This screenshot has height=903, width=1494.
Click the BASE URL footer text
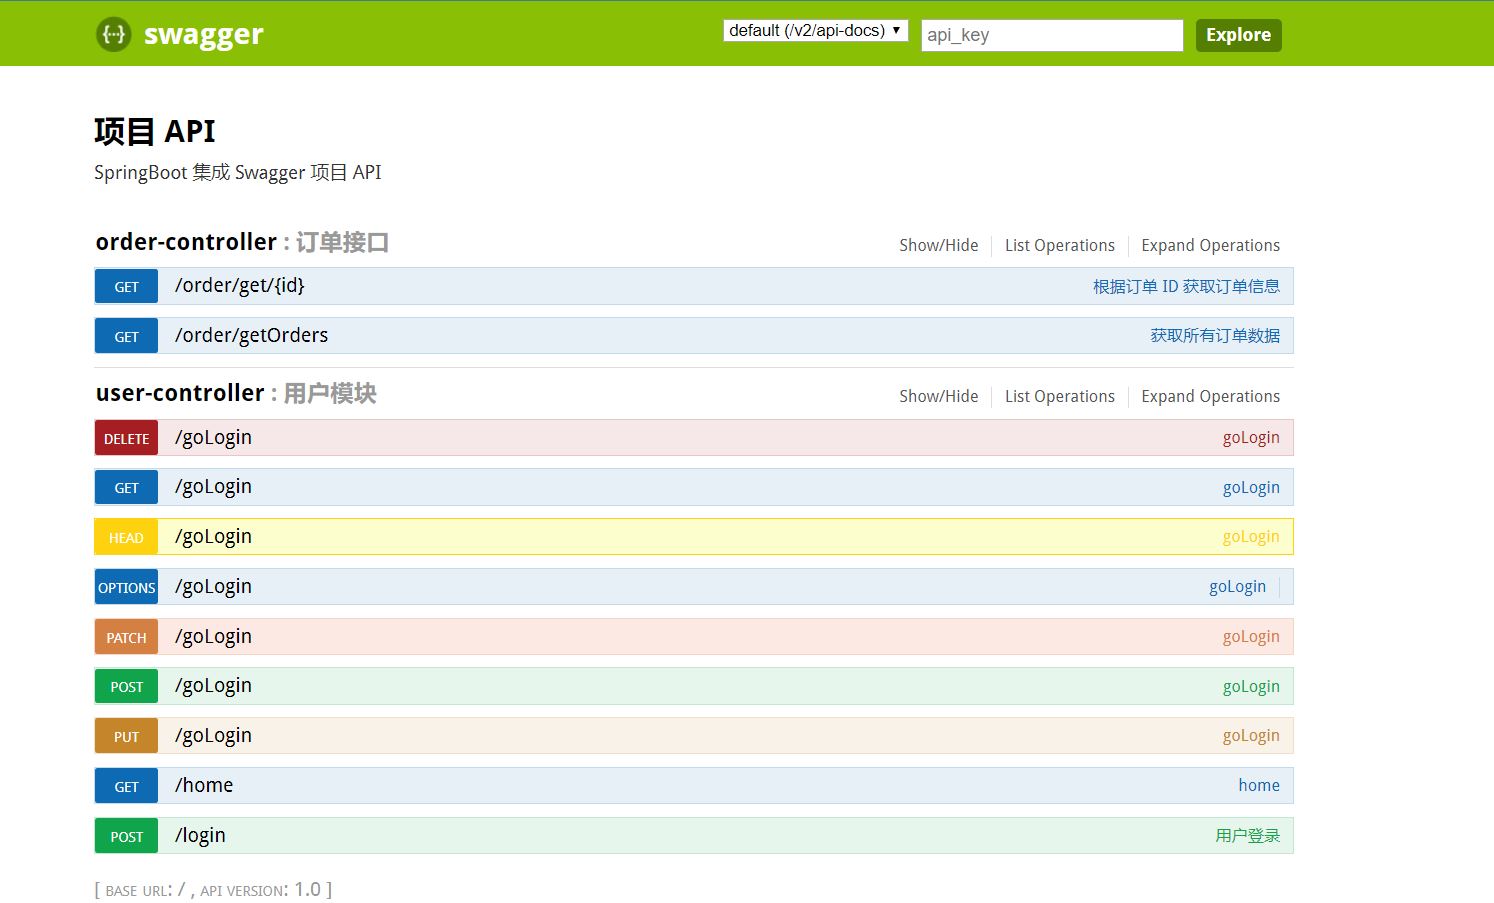(x=213, y=889)
